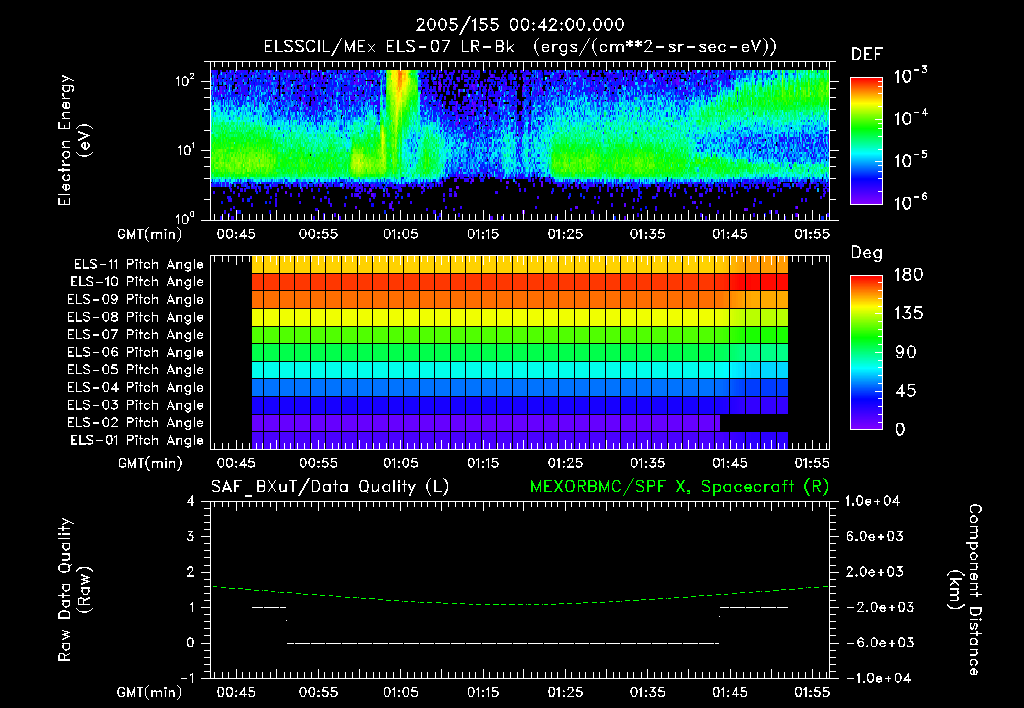The image size is (1024, 708).
Task: Click the DEF label above the color scale
Action: (867, 55)
